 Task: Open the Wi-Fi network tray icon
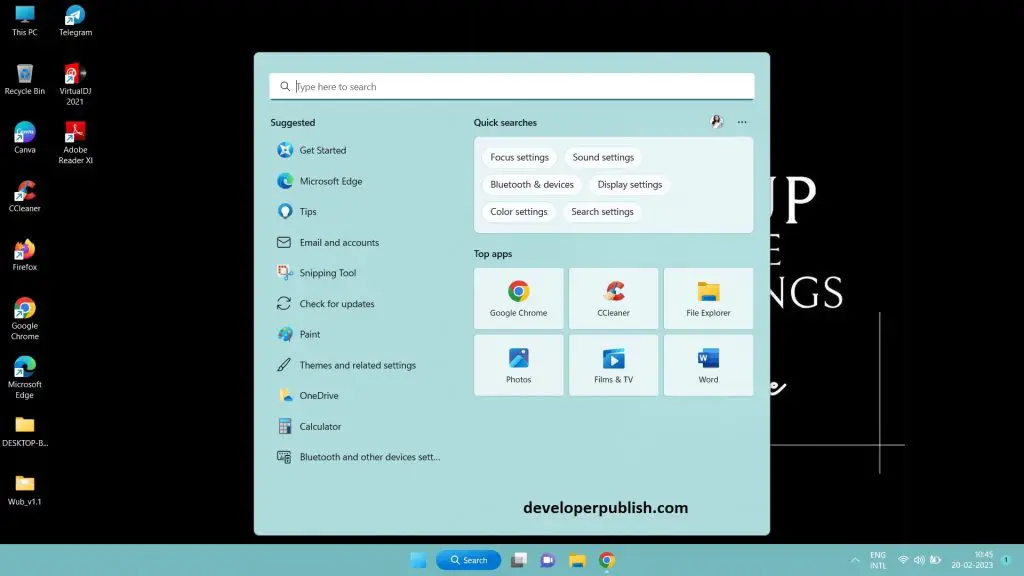coord(903,560)
